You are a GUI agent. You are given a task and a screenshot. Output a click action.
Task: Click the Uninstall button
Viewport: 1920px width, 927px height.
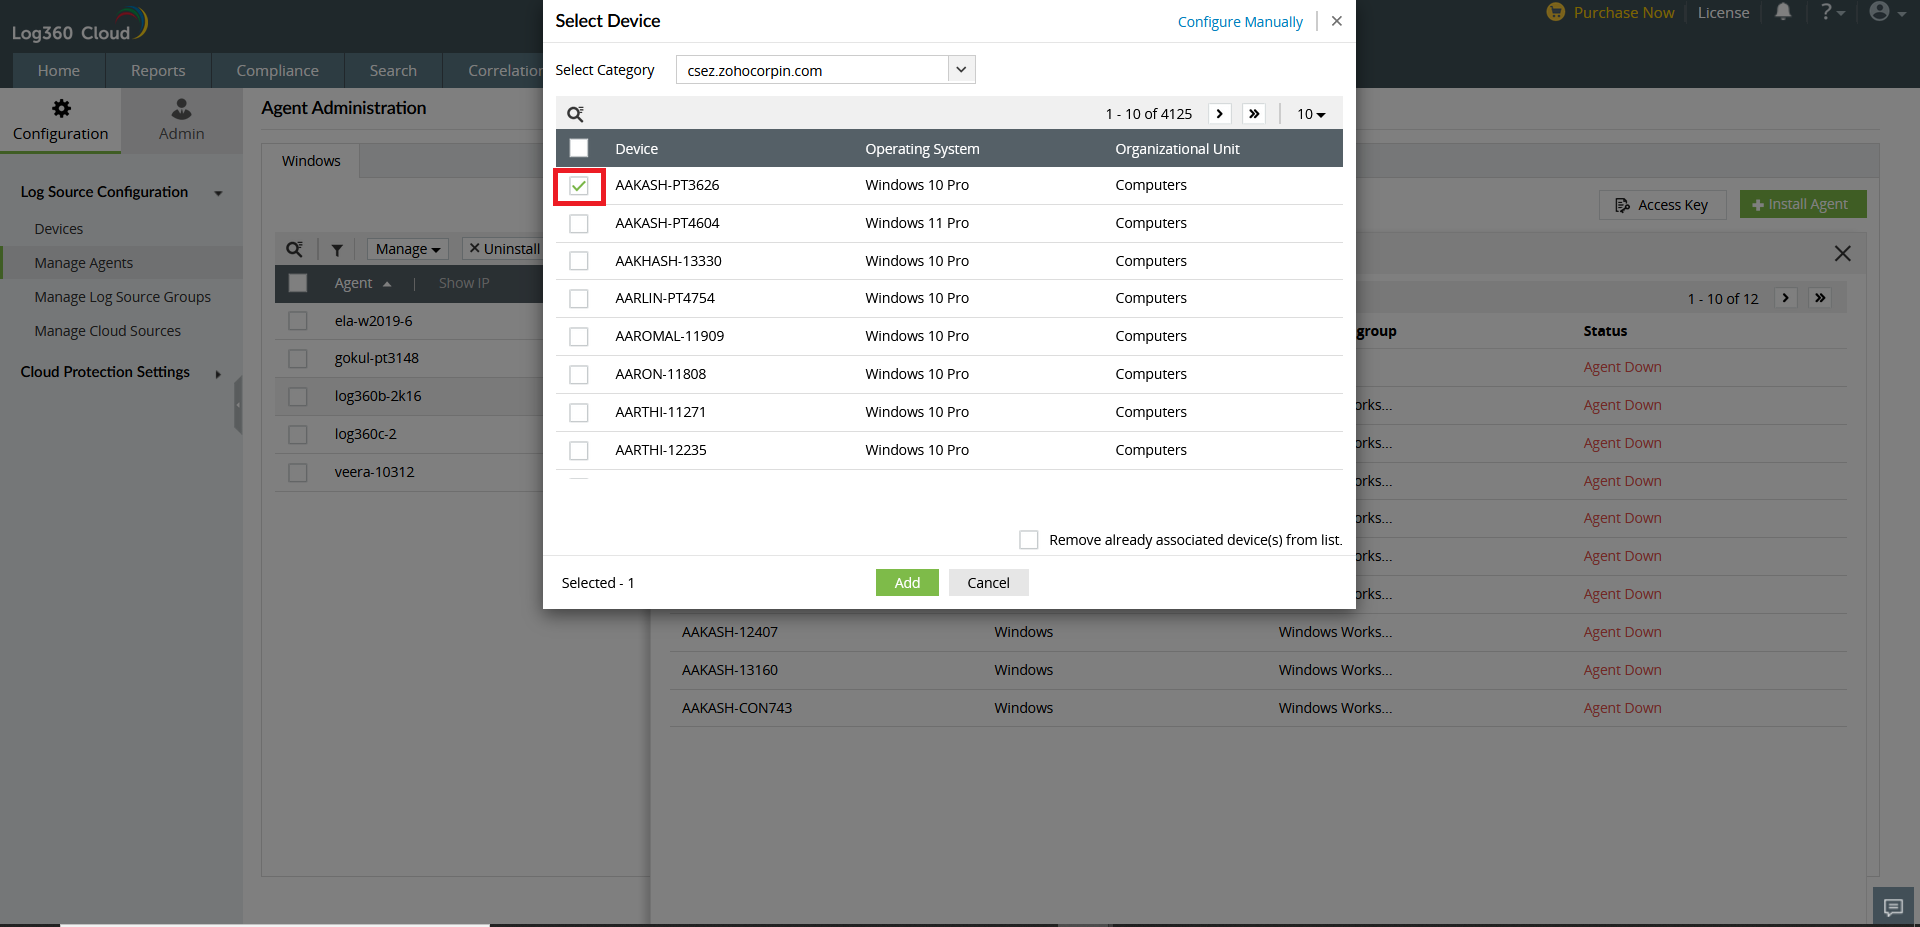tap(504, 249)
